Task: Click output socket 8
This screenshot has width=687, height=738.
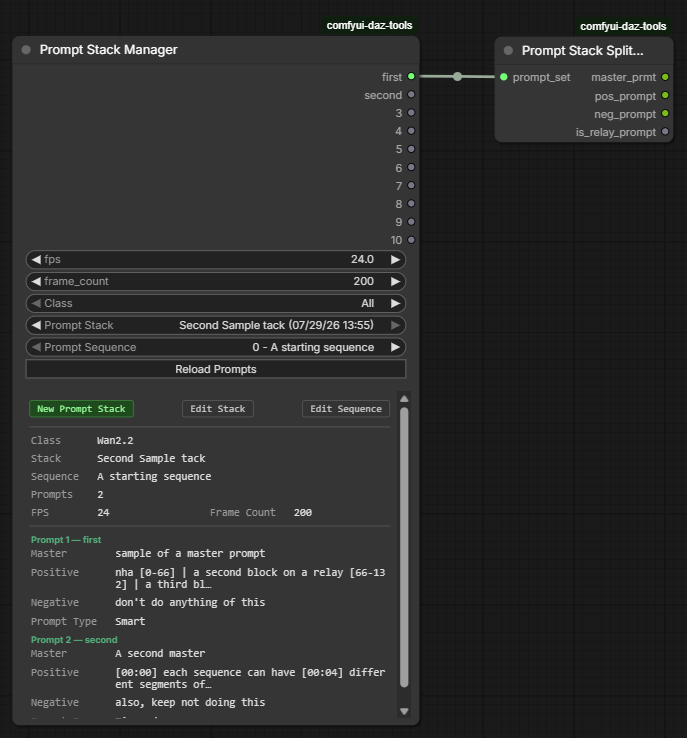Action: pyautogui.click(x=411, y=203)
